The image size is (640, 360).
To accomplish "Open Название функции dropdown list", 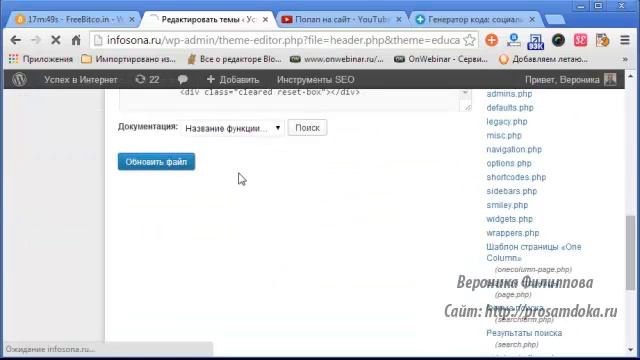I will point(233,128).
